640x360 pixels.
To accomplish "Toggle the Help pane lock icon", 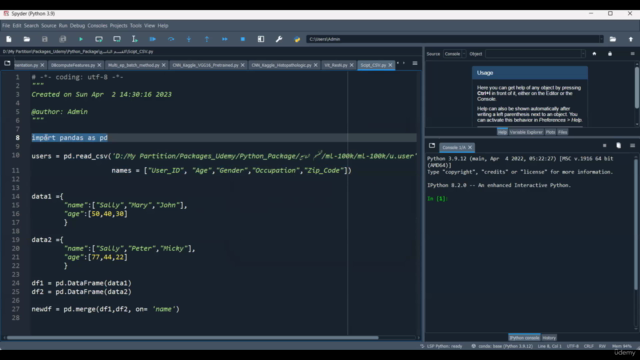I will [610, 54].
